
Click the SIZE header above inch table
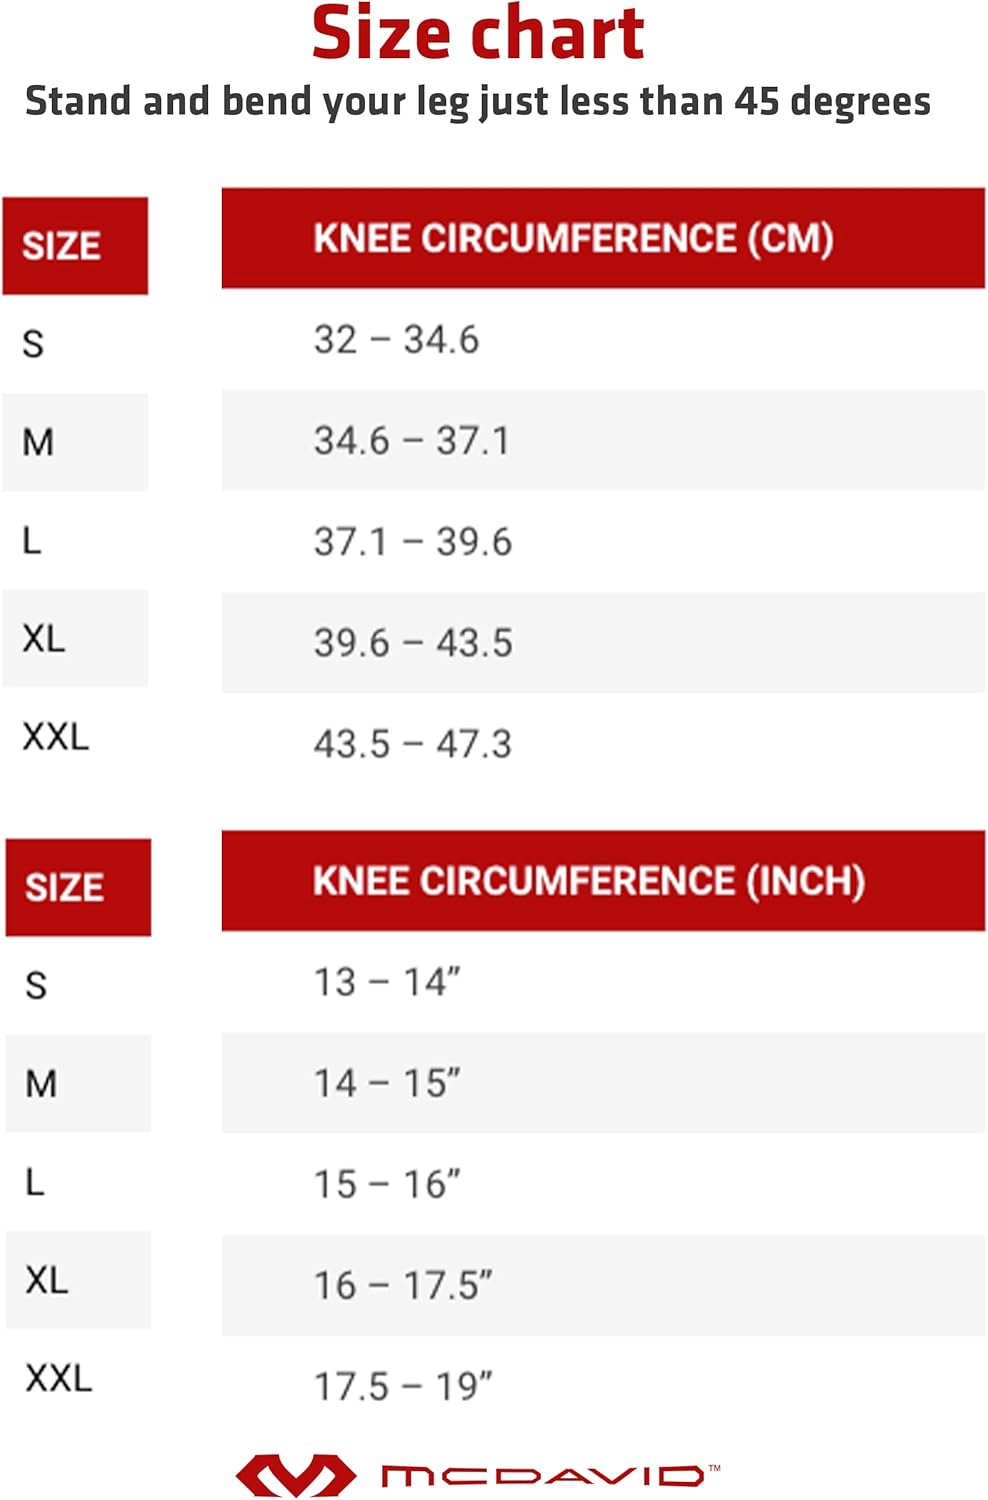point(65,888)
